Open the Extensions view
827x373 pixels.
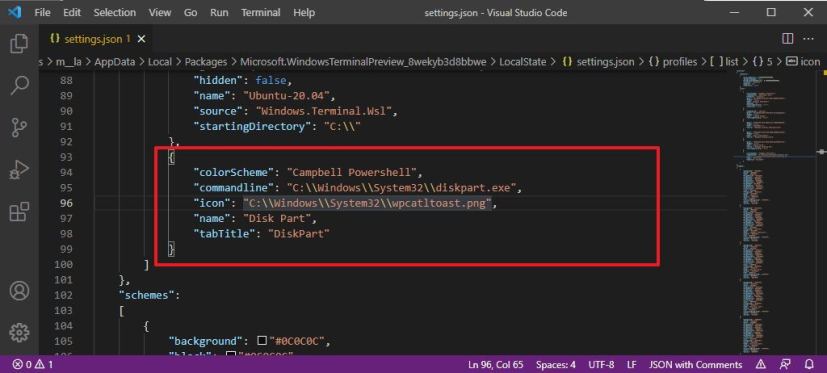click(x=19, y=212)
